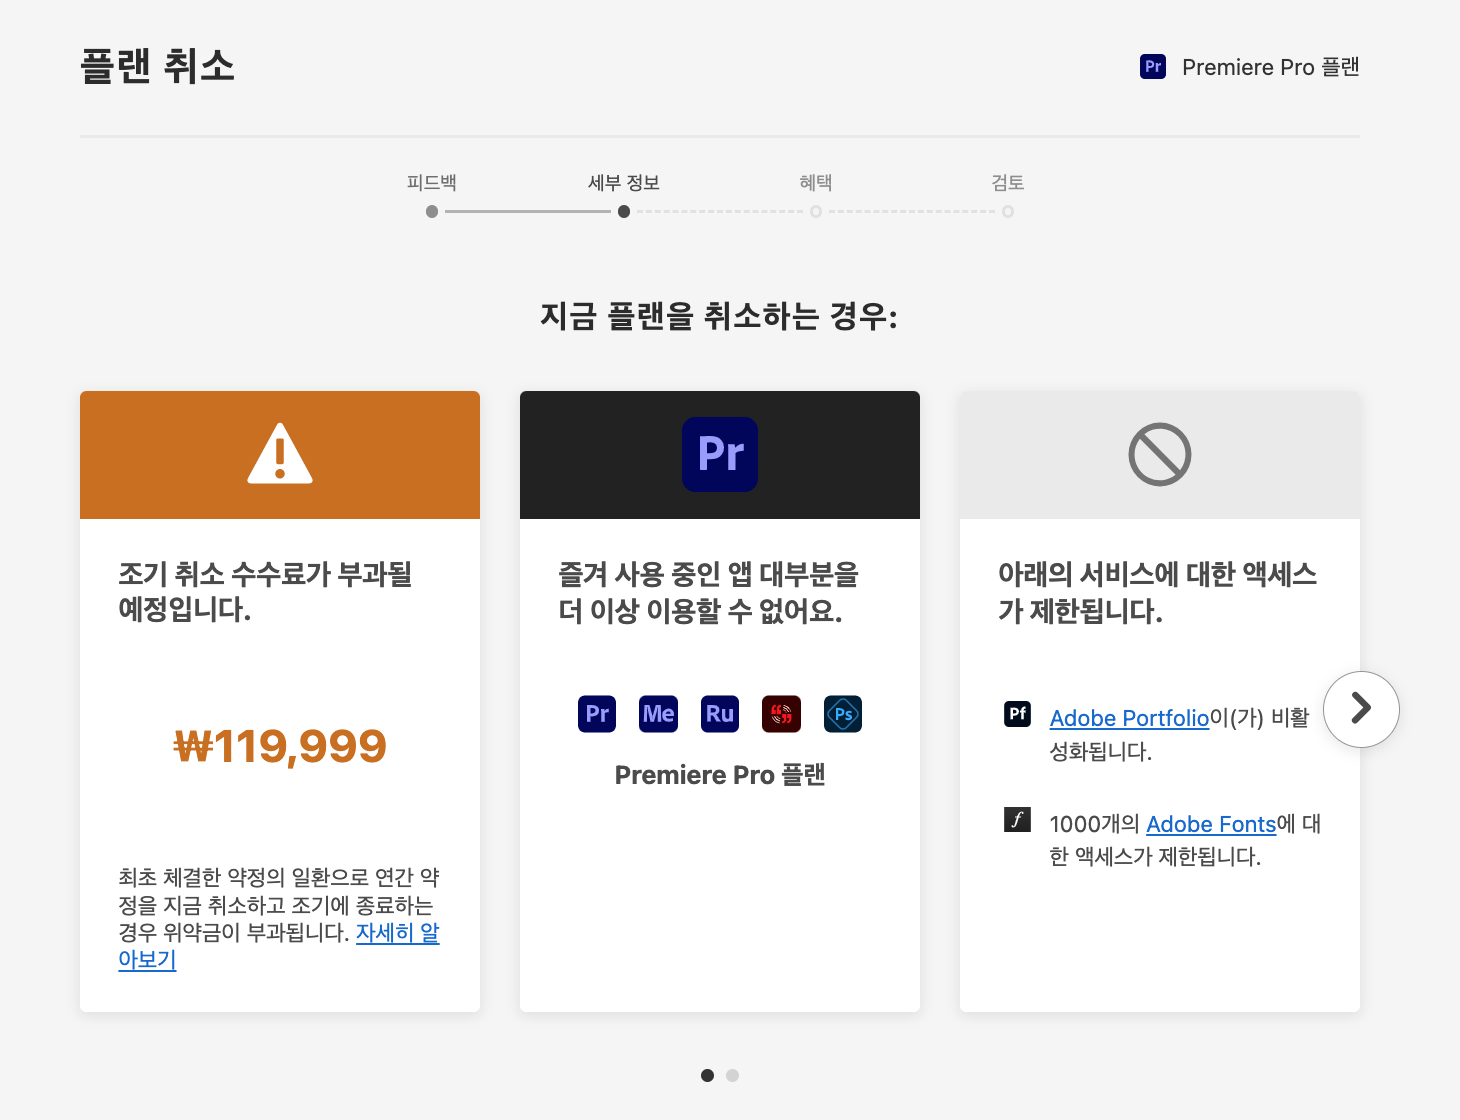1460x1120 pixels.
Task: Select the small Premiere Pro app icon in the row
Action: (x=597, y=714)
